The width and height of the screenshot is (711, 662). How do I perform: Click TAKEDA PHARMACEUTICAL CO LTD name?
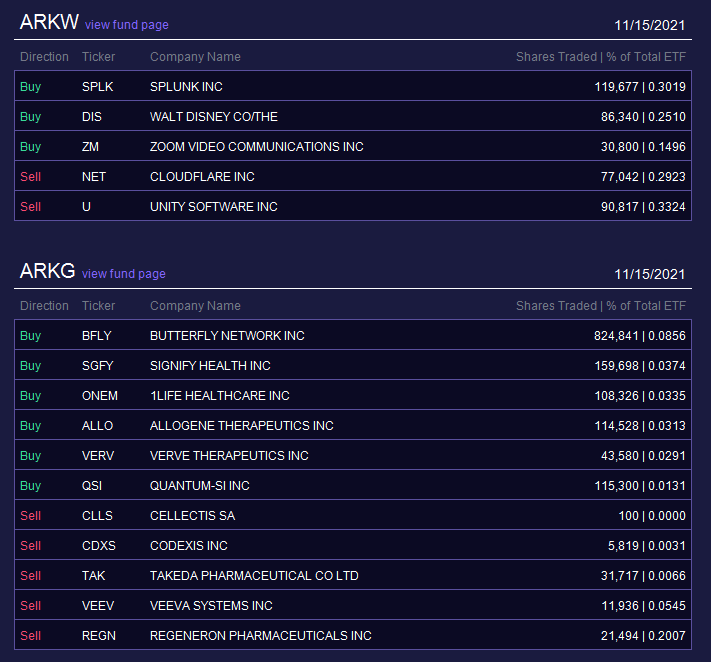[x=254, y=575]
